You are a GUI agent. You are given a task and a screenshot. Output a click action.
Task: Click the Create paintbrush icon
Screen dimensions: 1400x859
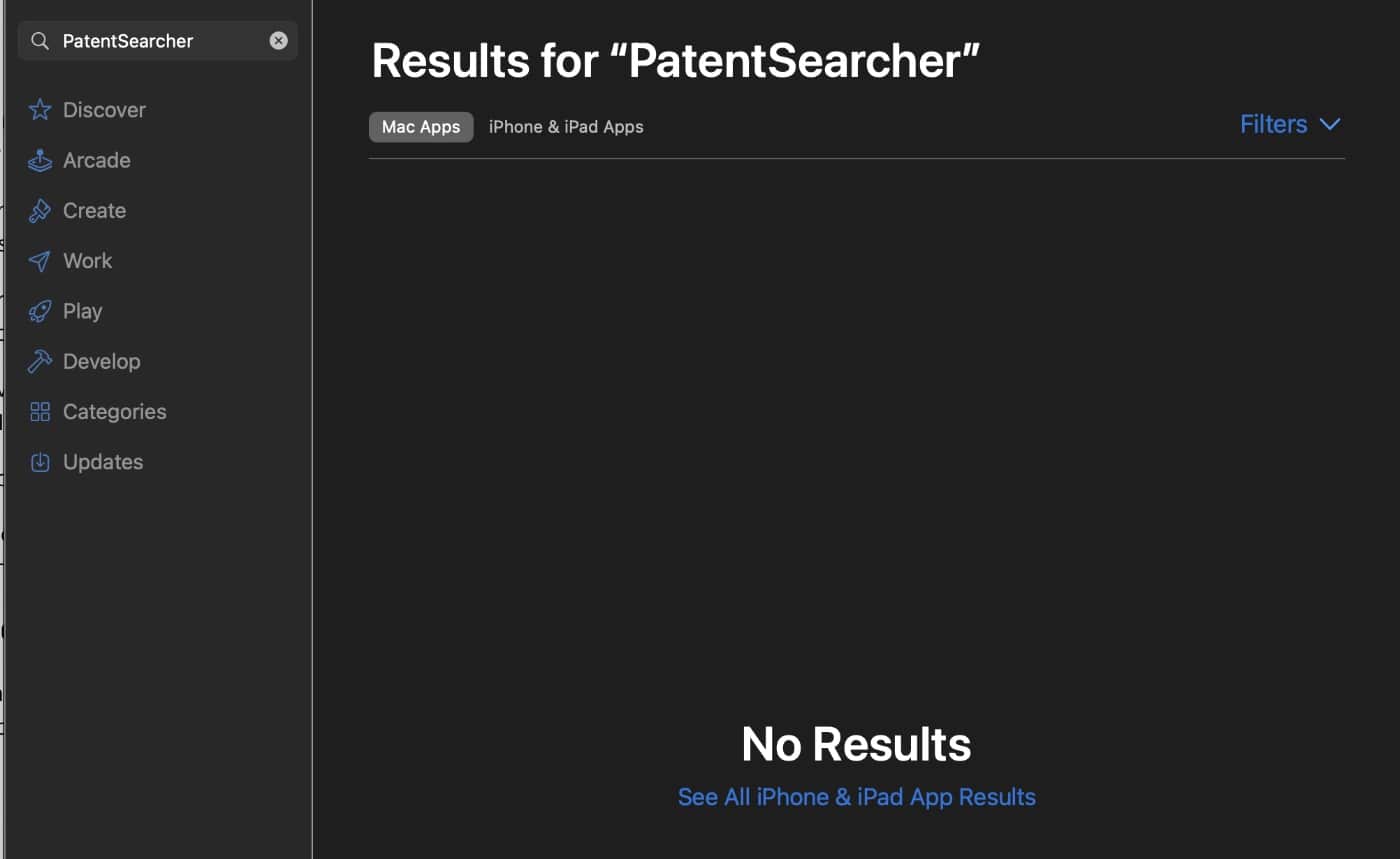[40, 211]
